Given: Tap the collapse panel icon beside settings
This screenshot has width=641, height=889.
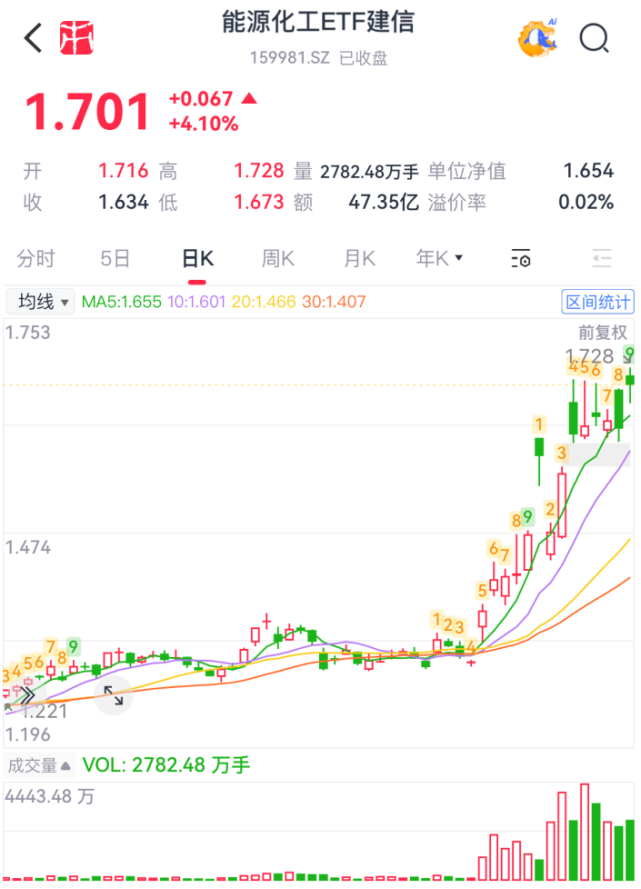Looking at the screenshot, I should (x=601, y=259).
